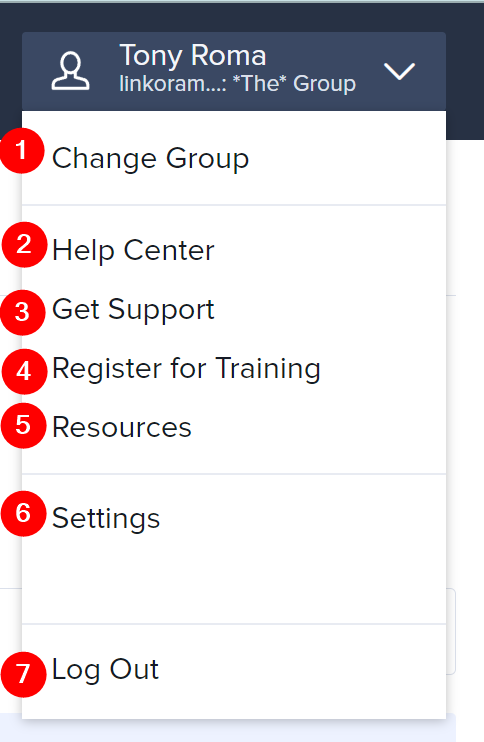Choose Register for Training
The height and width of the screenshot is (742, 484).
click(x=186, y=369)
